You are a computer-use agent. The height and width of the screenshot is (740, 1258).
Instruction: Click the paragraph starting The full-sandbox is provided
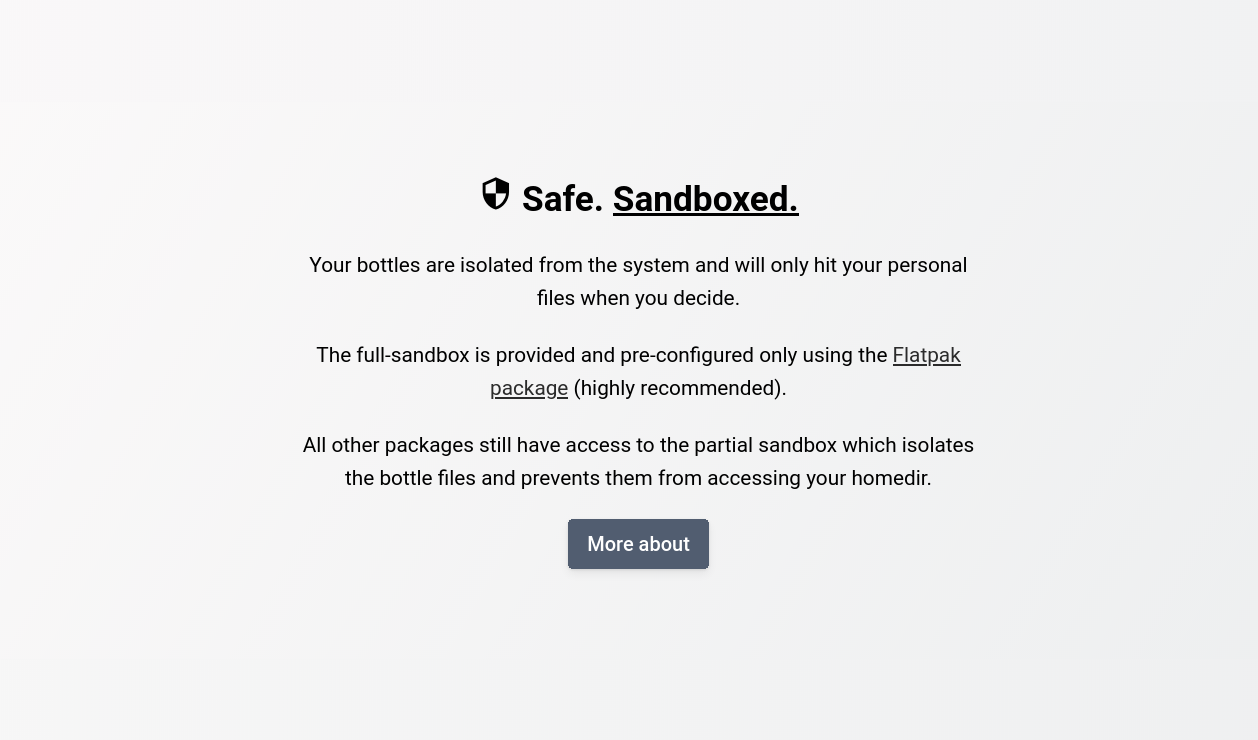pyautogui.click(x=601, y=356)
